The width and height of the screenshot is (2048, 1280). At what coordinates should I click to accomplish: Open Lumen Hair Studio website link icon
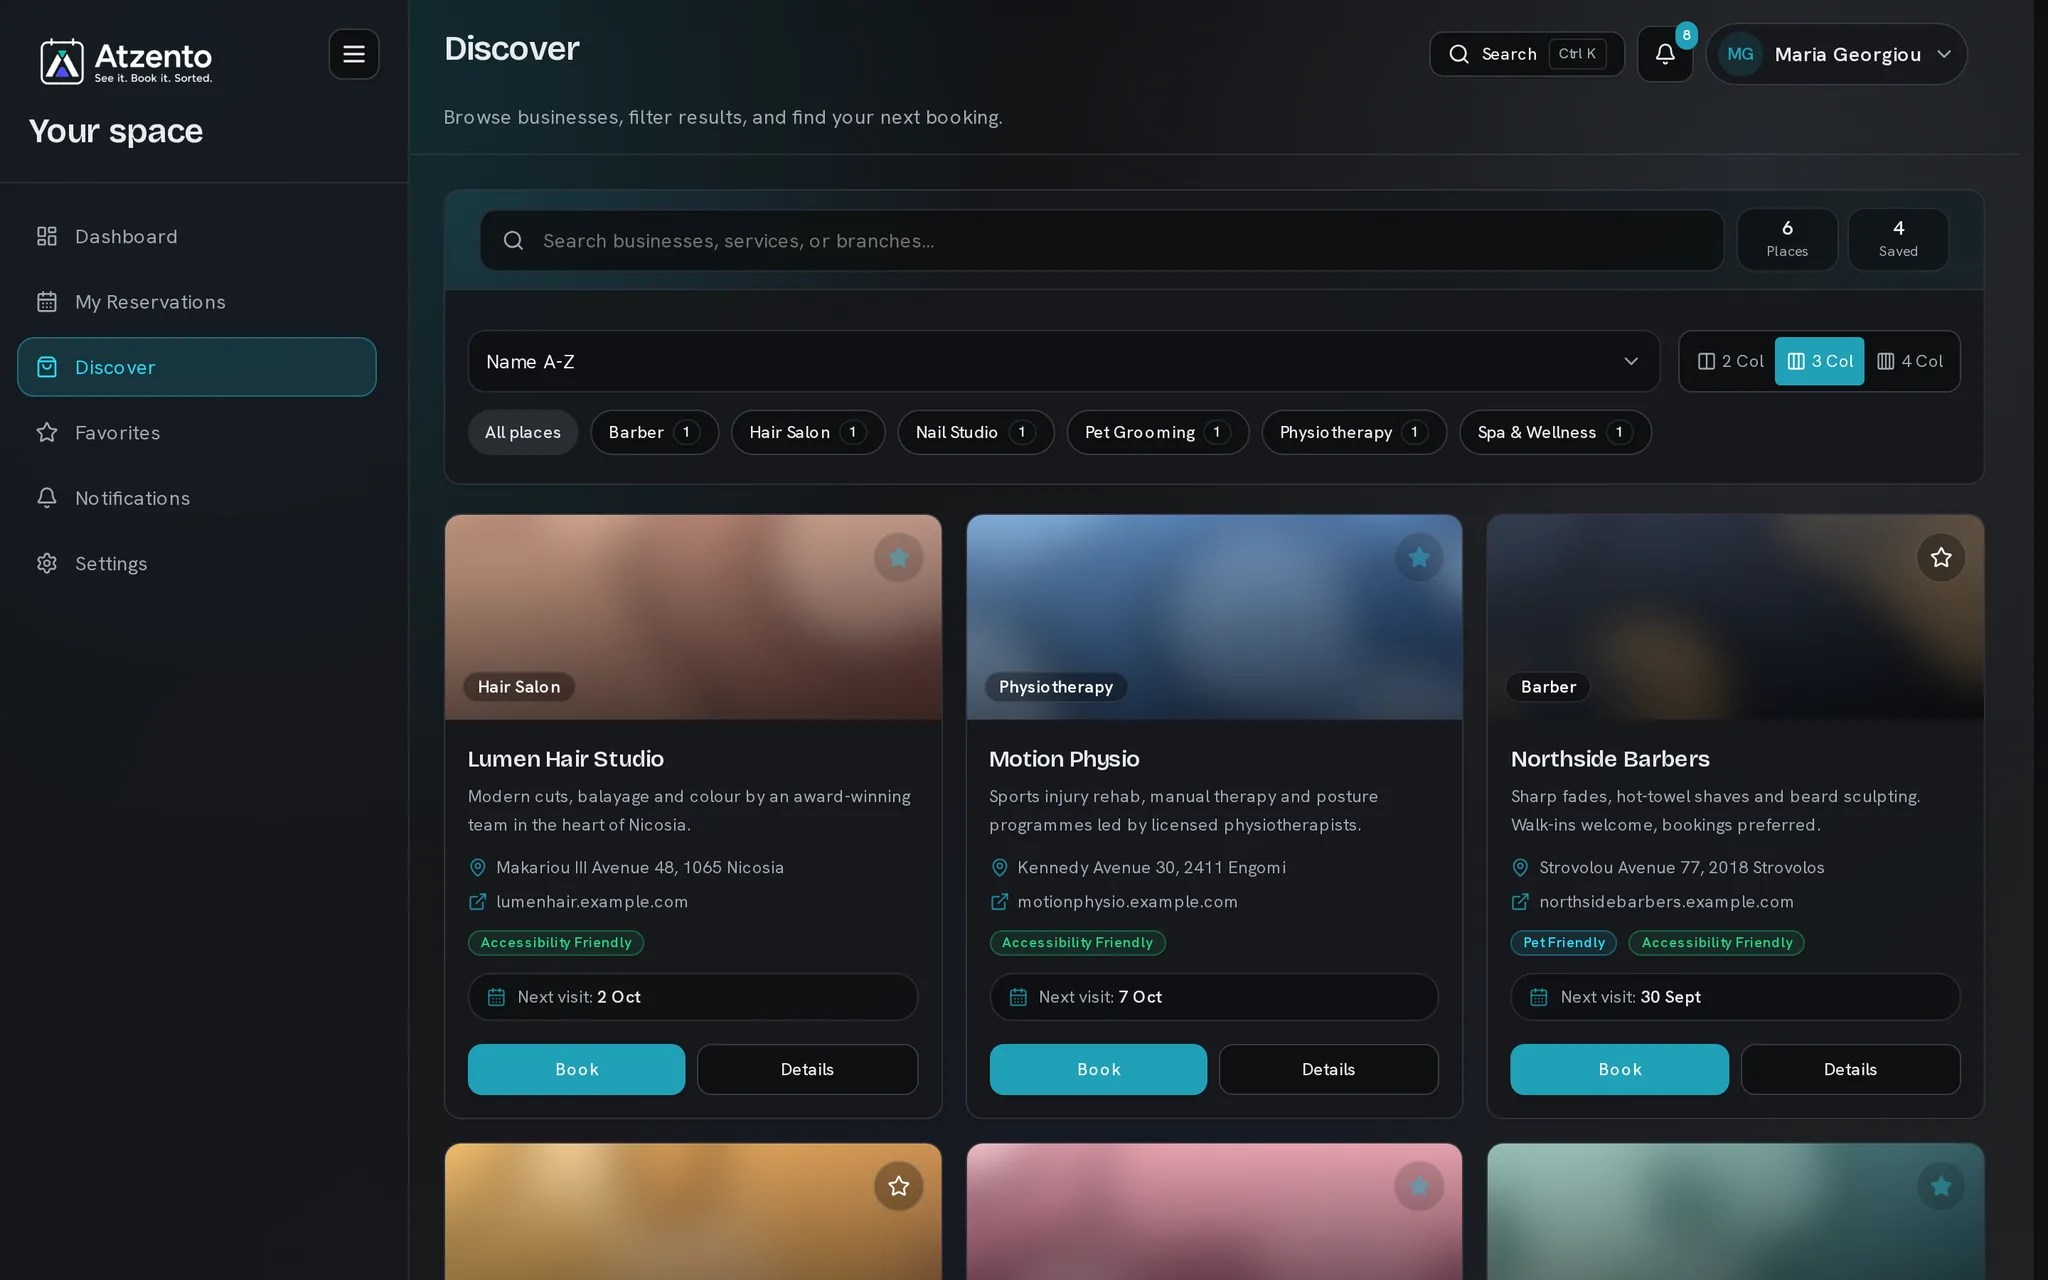(478, 902)
